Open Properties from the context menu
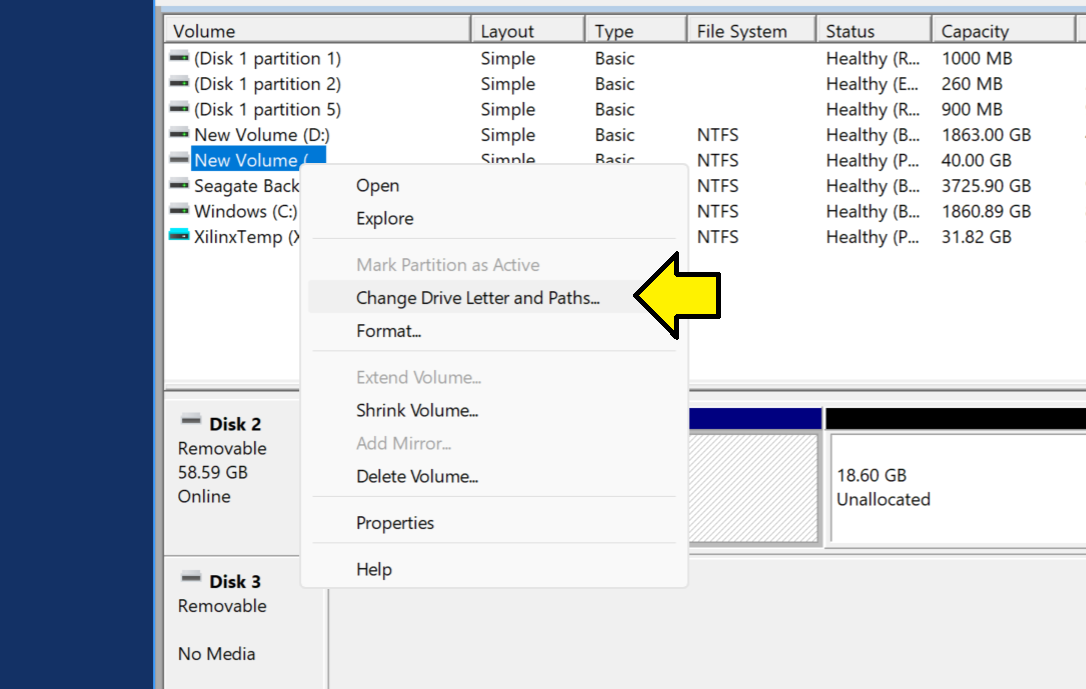This screenshot has height=689, width=1086. tap(395, 523)
